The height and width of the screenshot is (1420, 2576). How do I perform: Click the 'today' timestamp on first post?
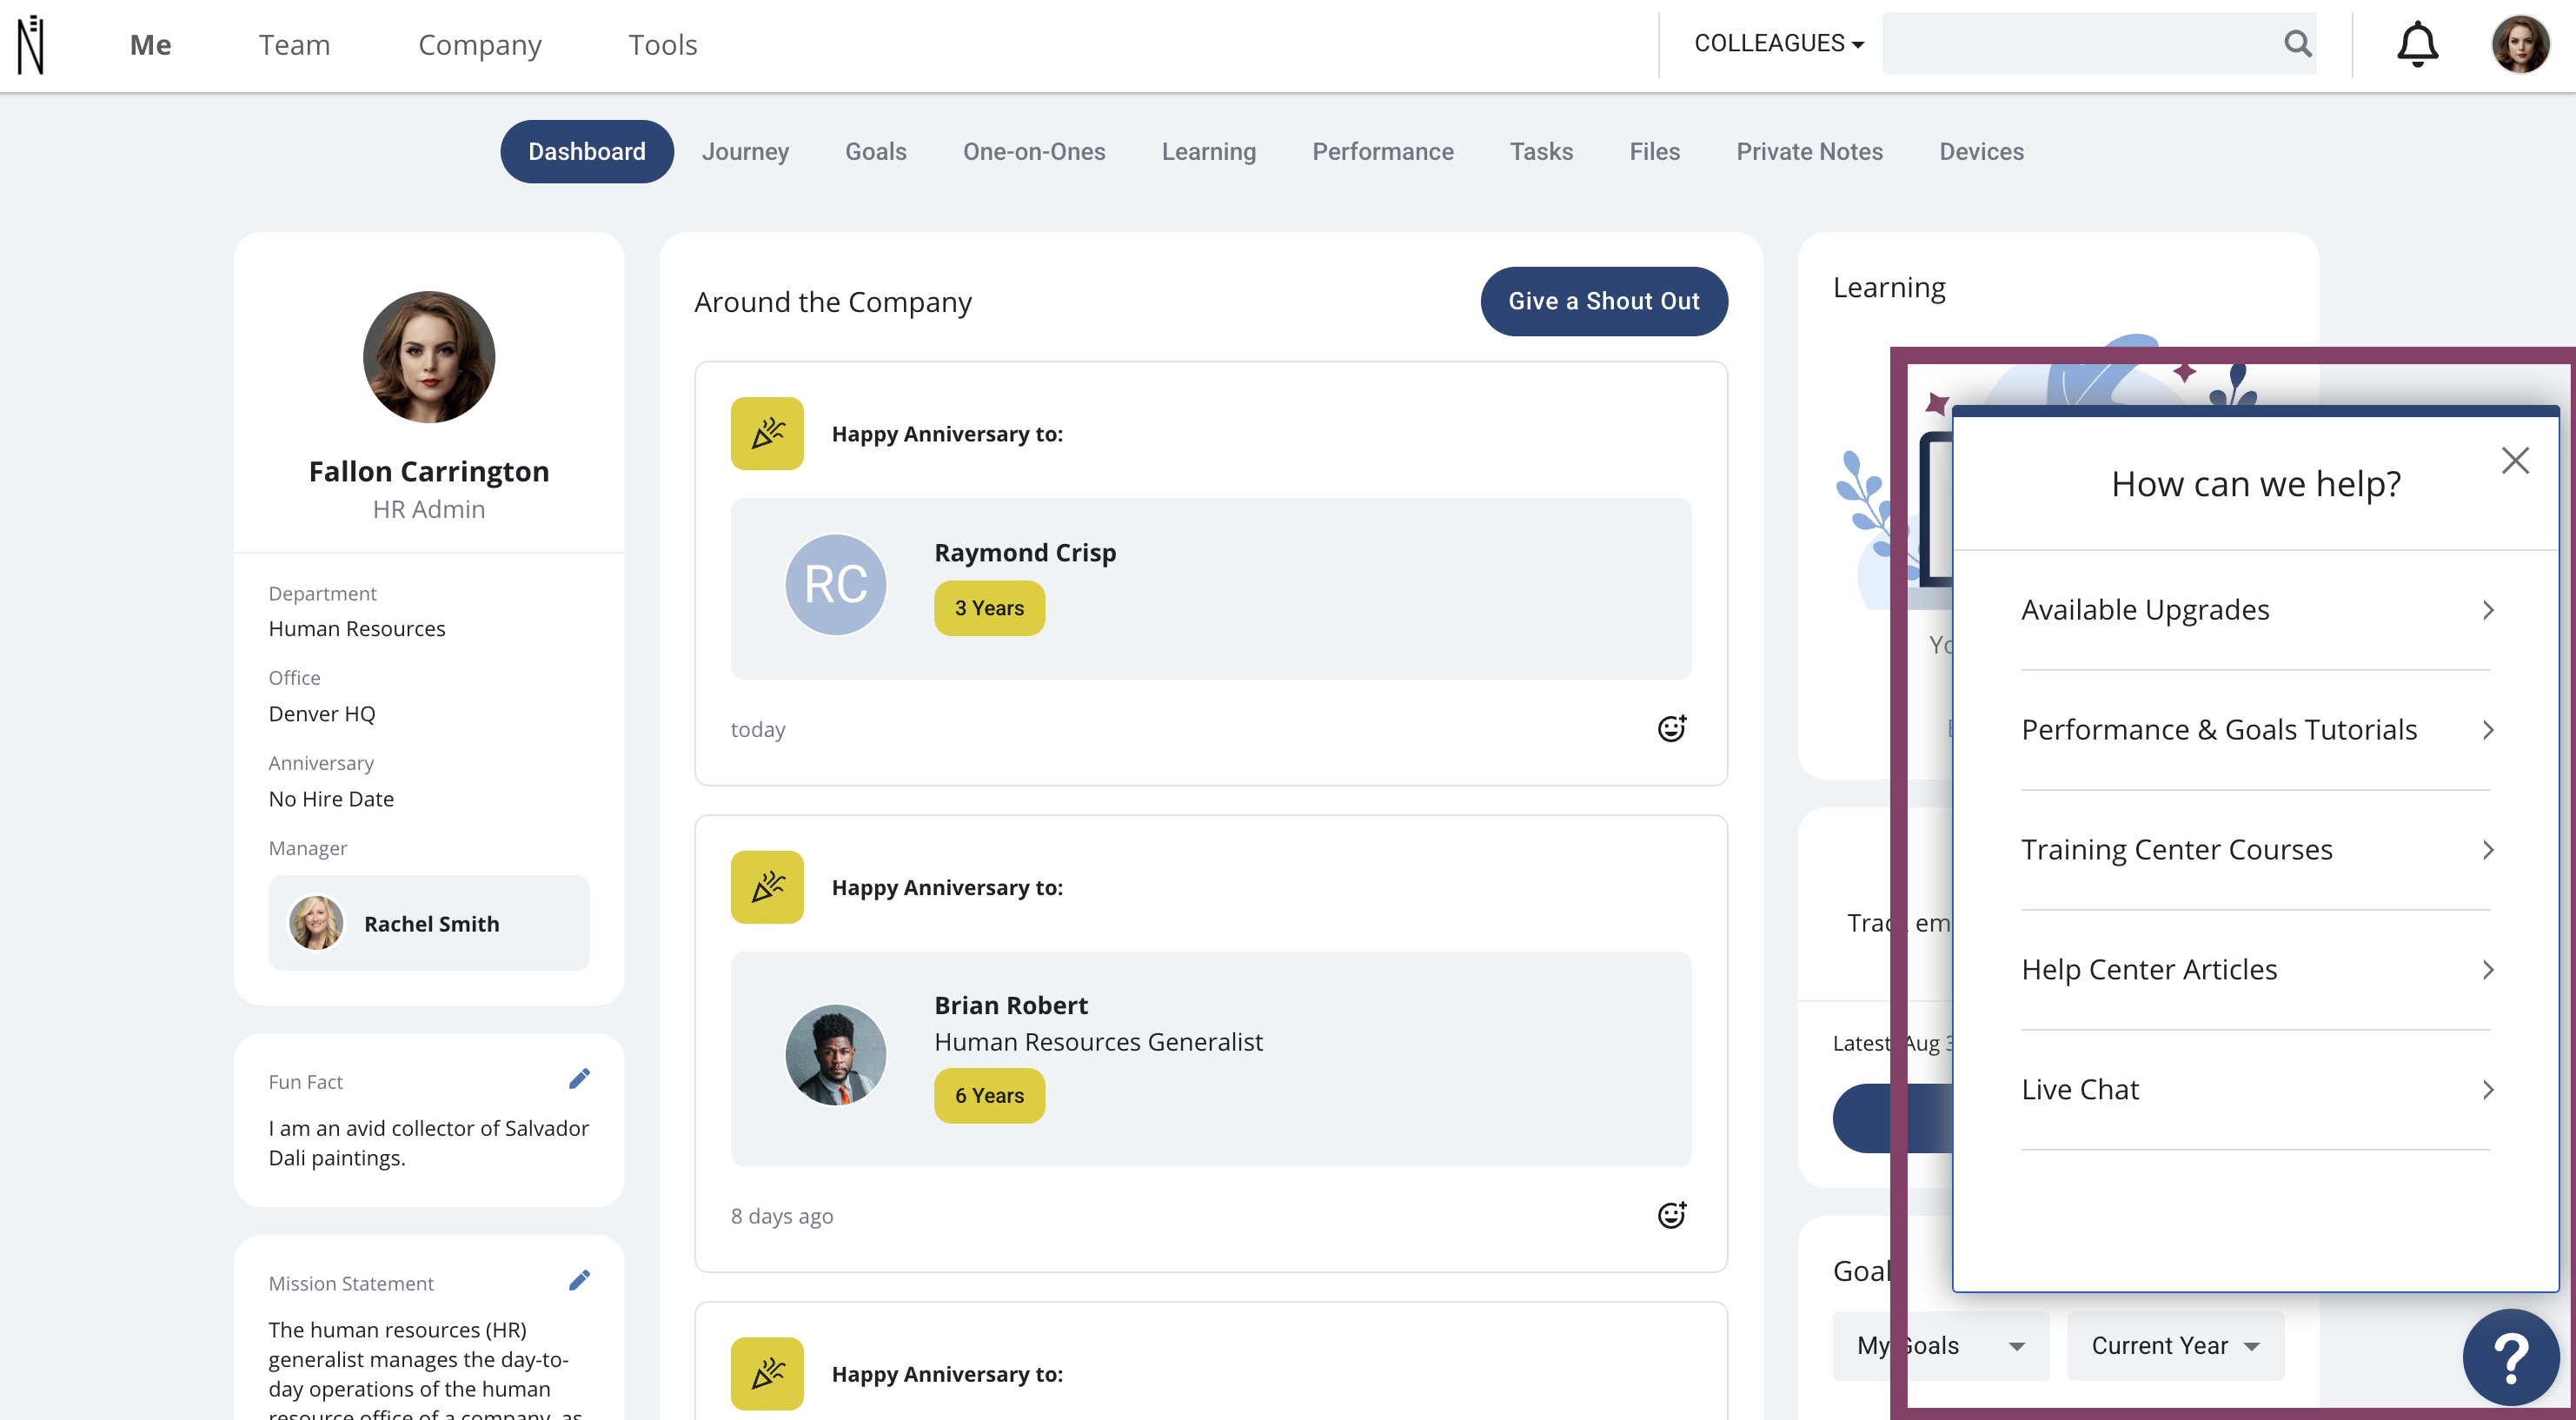[x=758, y=729]
